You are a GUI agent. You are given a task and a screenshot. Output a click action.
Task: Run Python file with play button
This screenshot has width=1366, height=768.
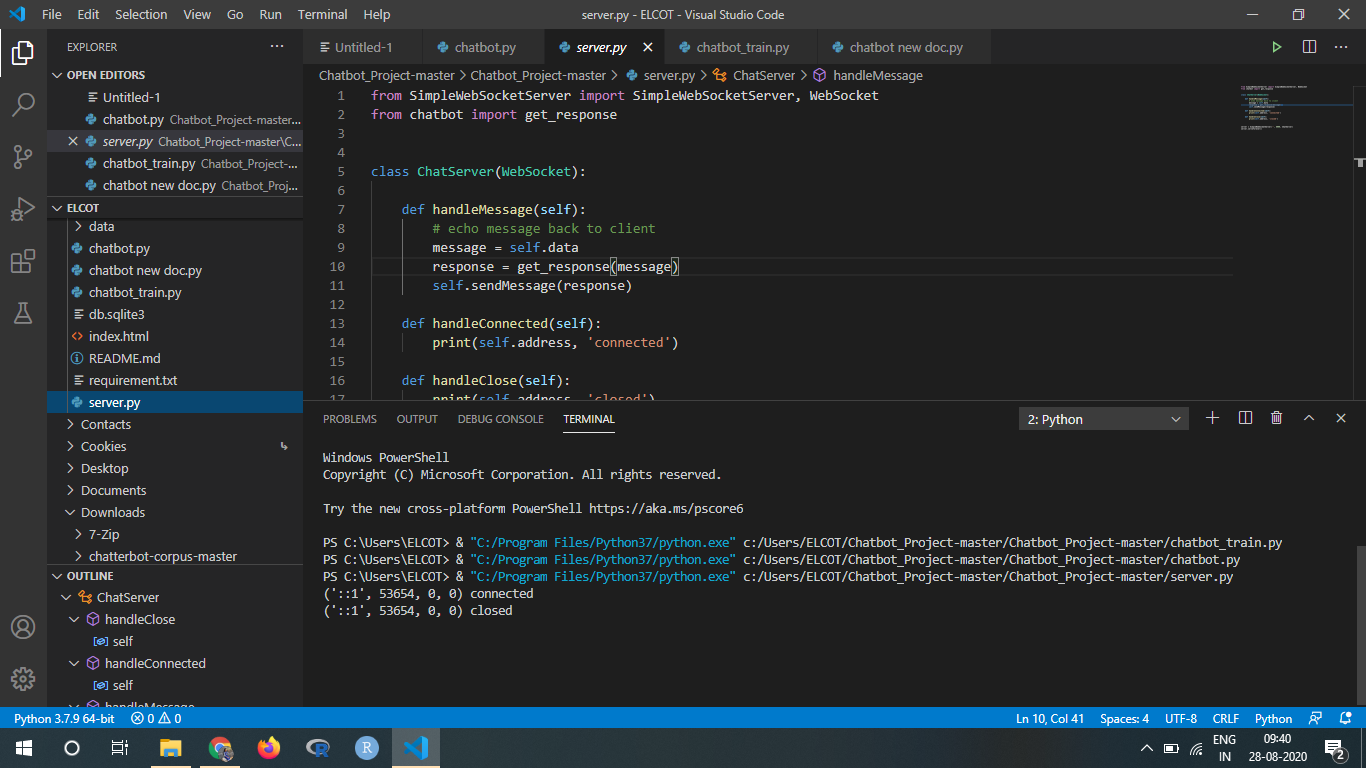[1277, 47]
